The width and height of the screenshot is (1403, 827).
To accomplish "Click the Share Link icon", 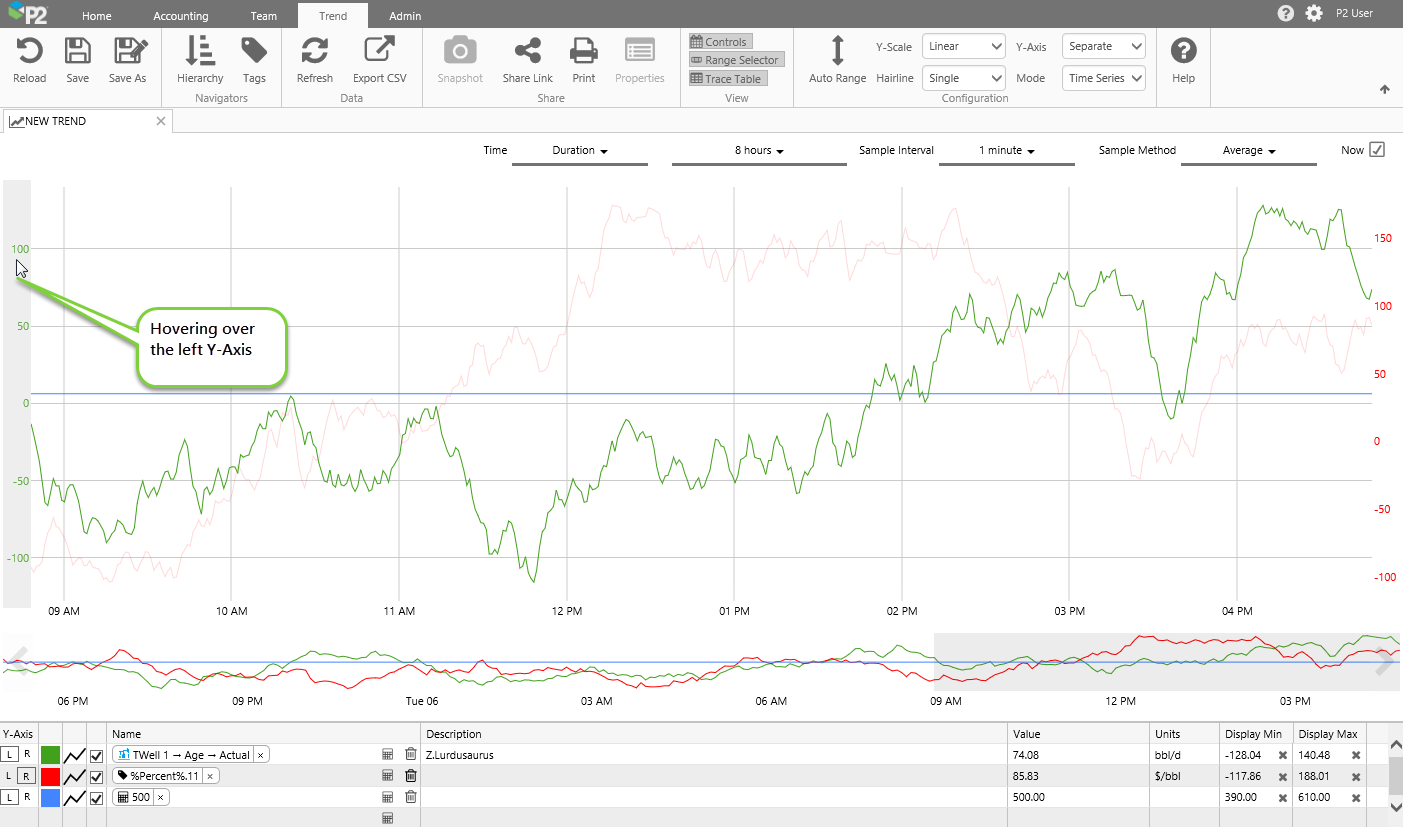I will 527,51.
